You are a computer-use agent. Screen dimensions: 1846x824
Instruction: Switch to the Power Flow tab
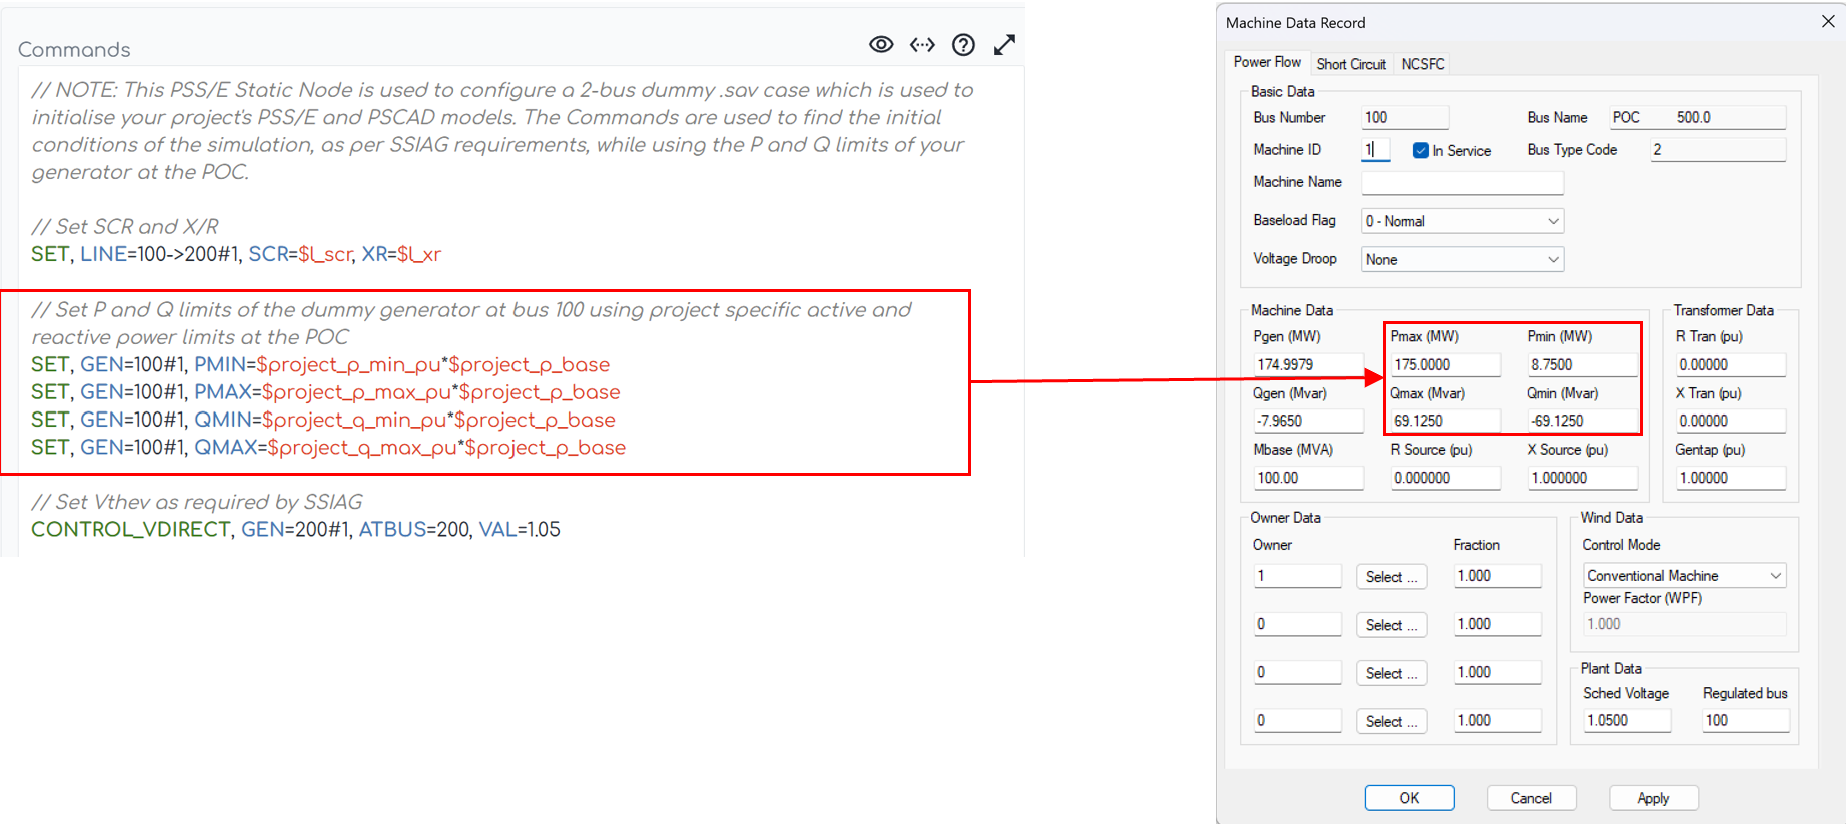[x=1267, y=62]
